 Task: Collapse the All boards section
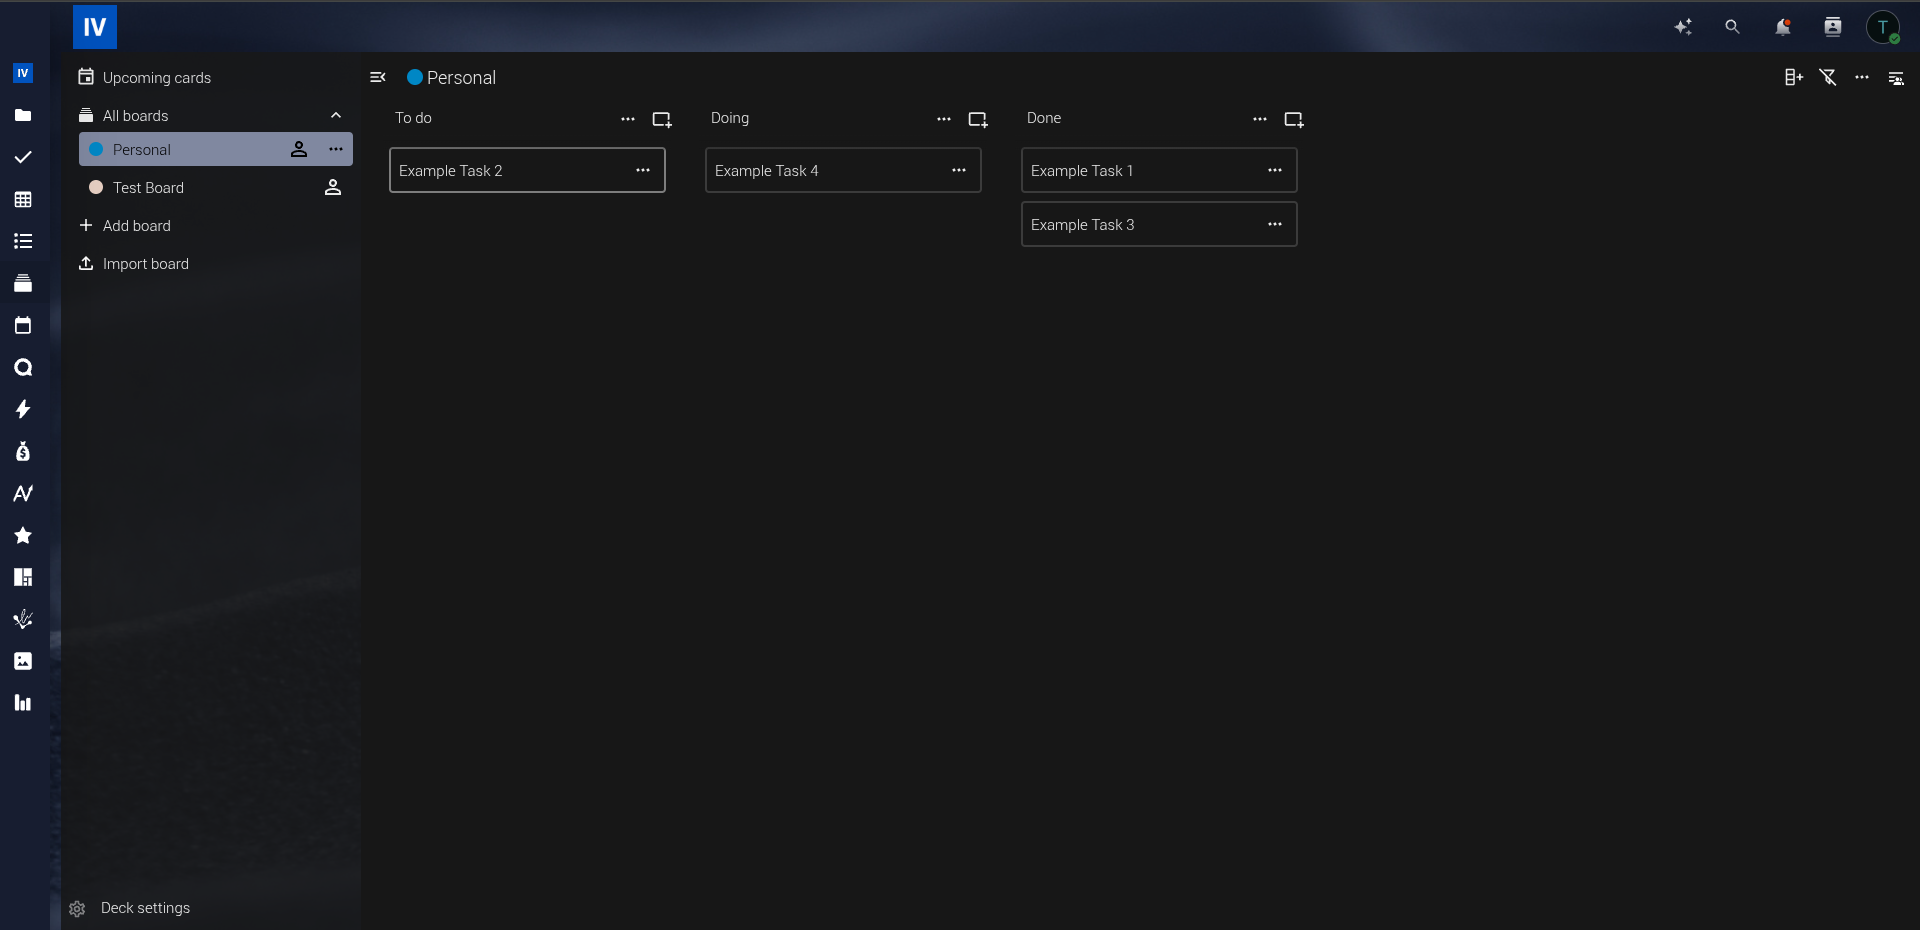[x=336, y=116]
